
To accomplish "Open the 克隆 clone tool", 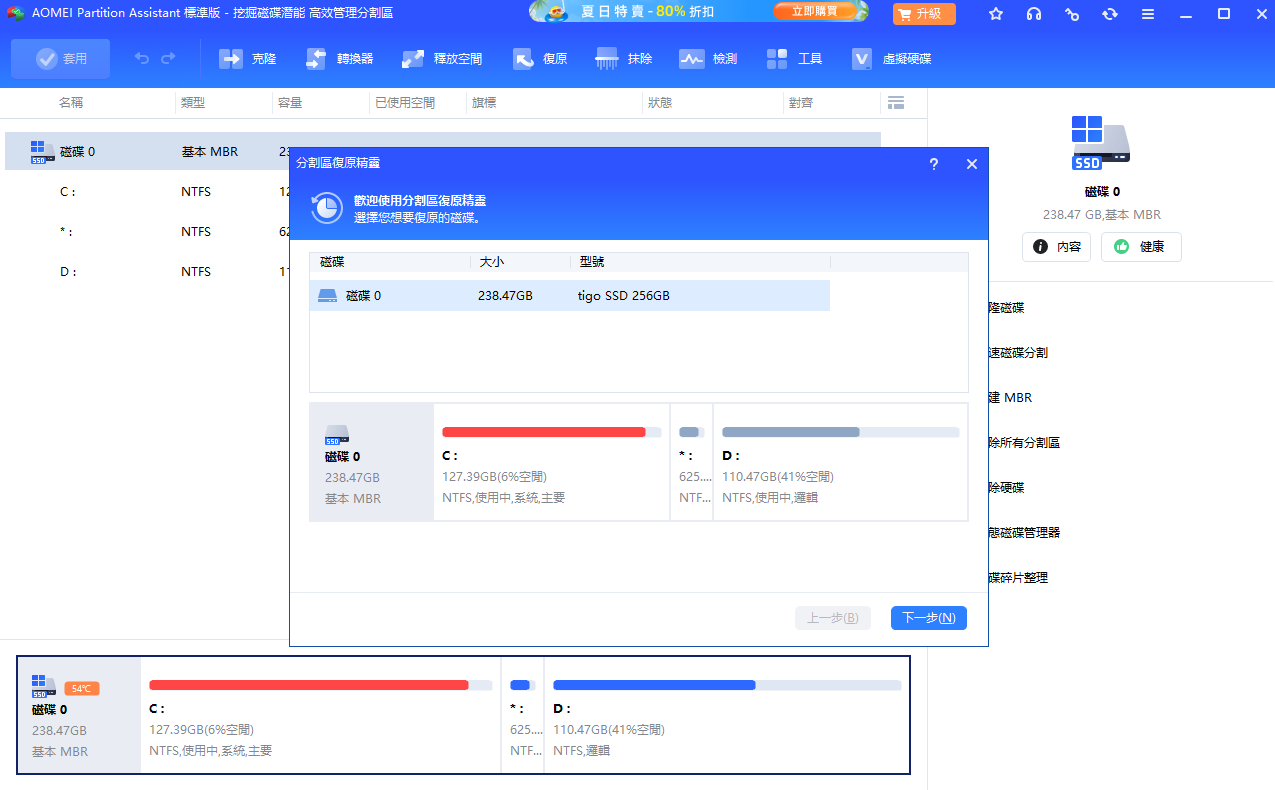I will 247,59.
